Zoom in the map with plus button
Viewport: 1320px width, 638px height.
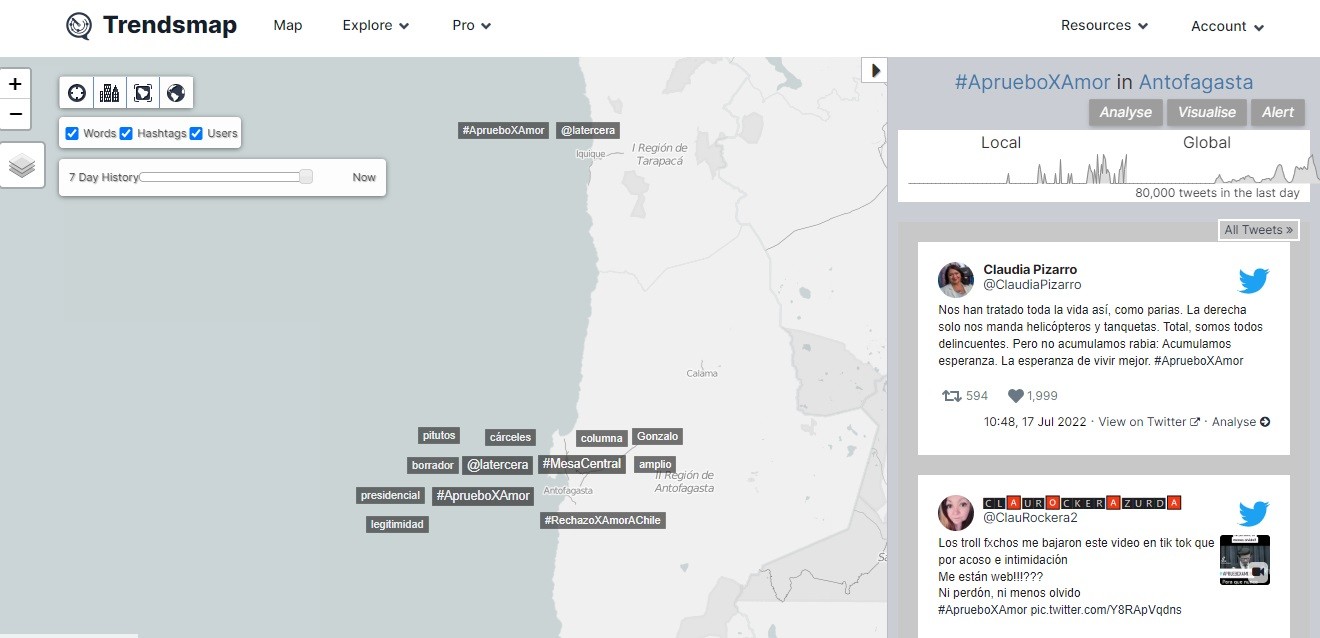(15, 84)
